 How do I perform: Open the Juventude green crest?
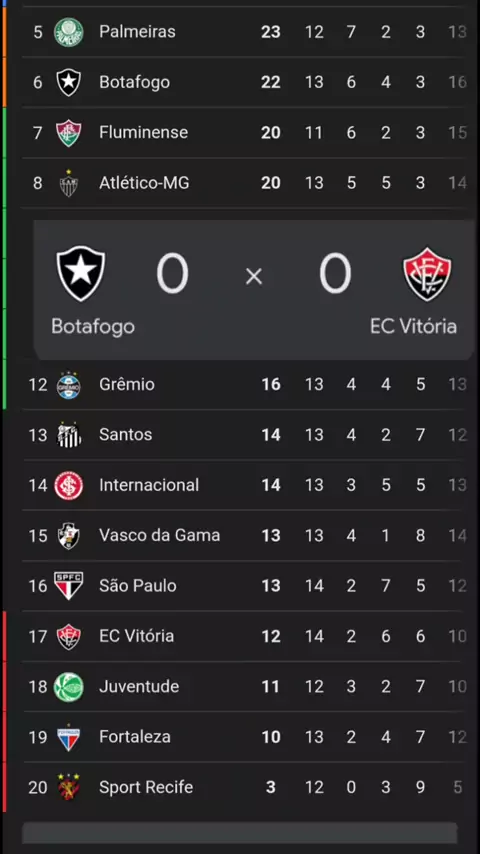click(x=69, y=687)
